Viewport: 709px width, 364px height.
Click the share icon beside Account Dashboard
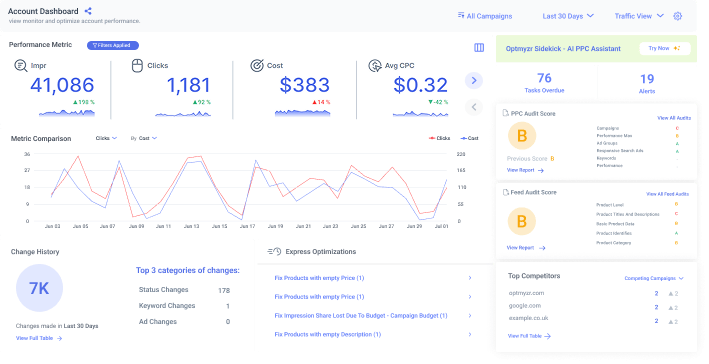click(88, 11)
